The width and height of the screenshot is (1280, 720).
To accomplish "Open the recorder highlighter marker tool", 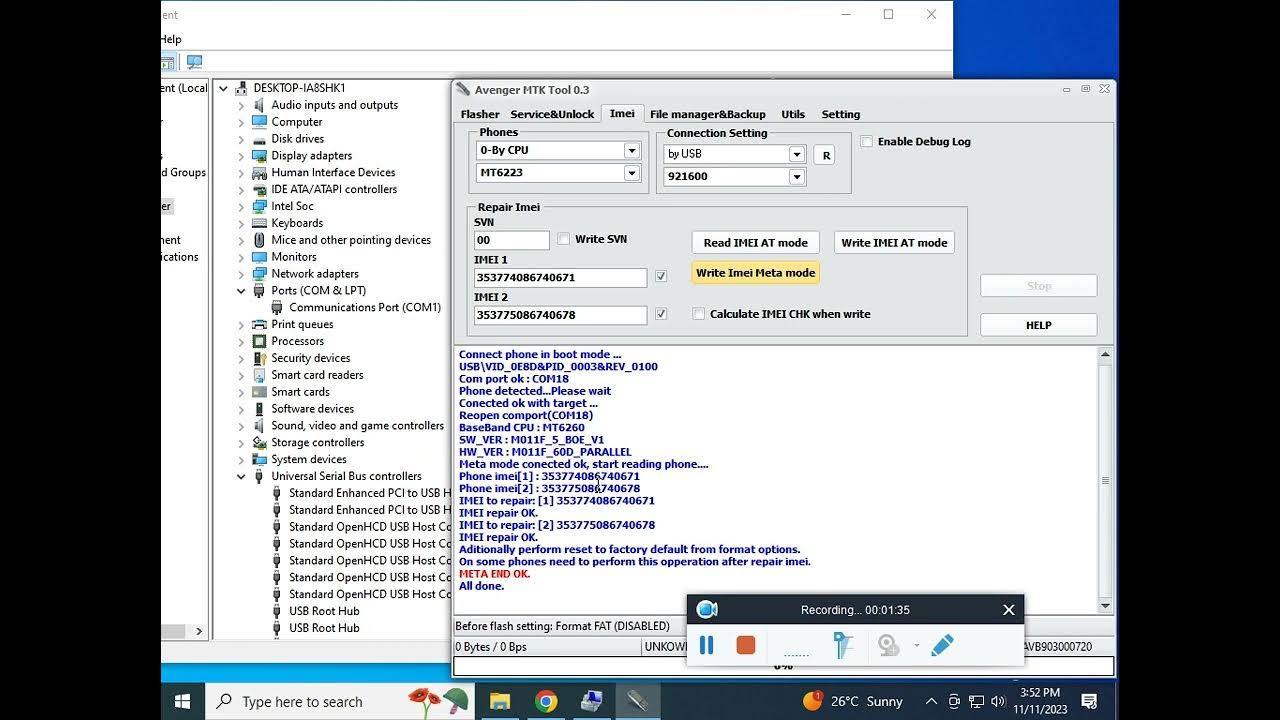I will pos(844,646).
